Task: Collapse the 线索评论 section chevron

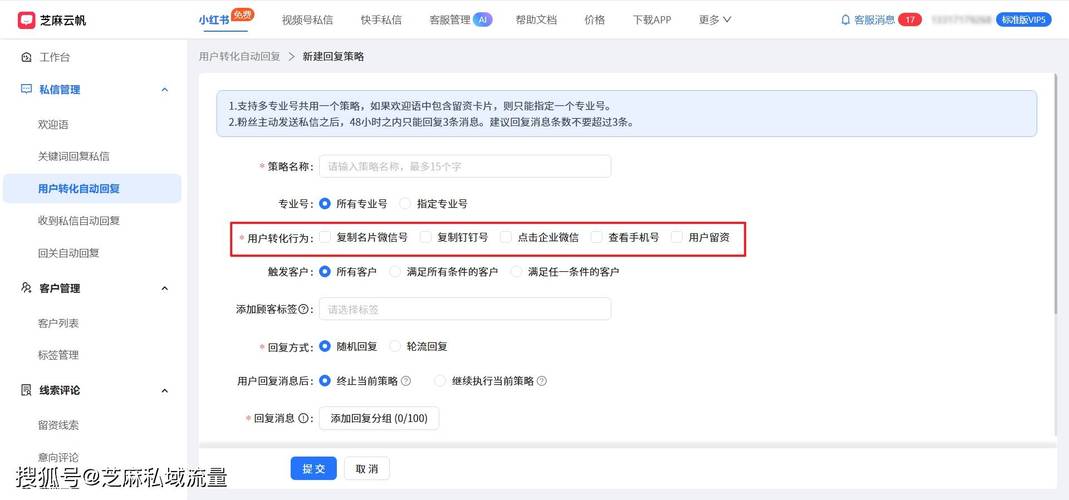Action: pos(164,390)
